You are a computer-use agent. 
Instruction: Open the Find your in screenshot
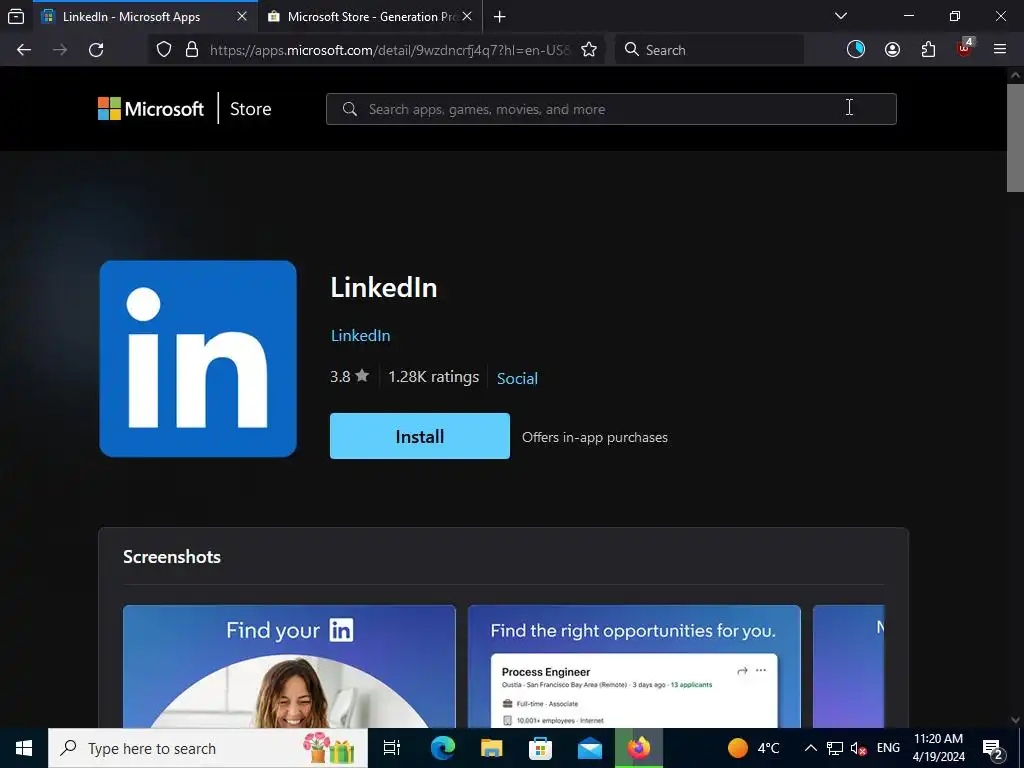289,666
